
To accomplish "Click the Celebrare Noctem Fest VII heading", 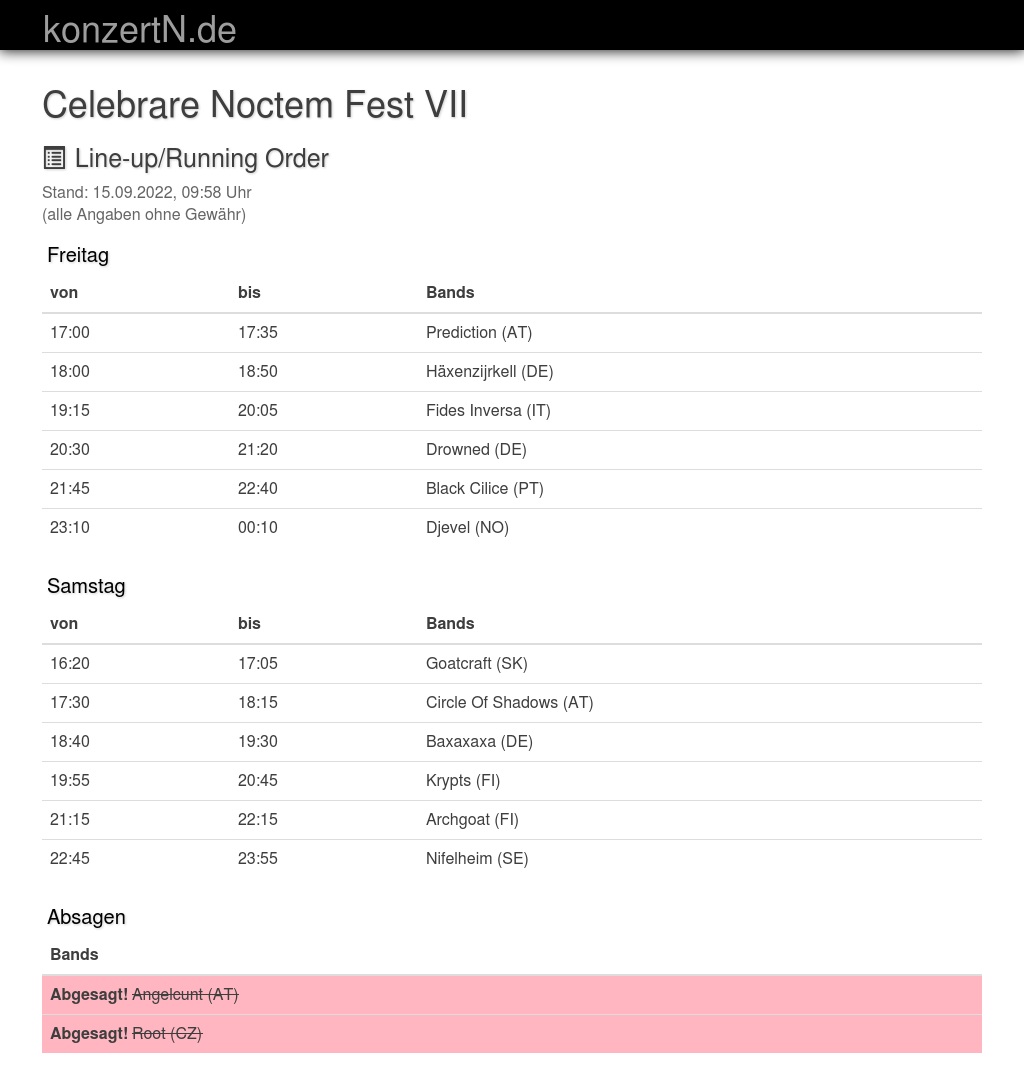I will coord(255,105).
